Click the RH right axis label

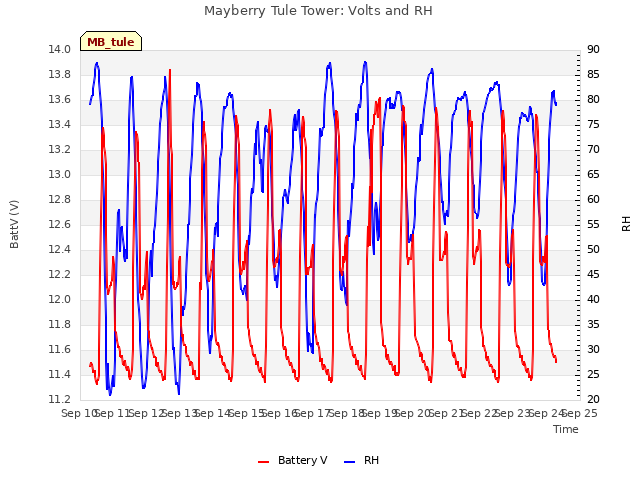[626, 224]
